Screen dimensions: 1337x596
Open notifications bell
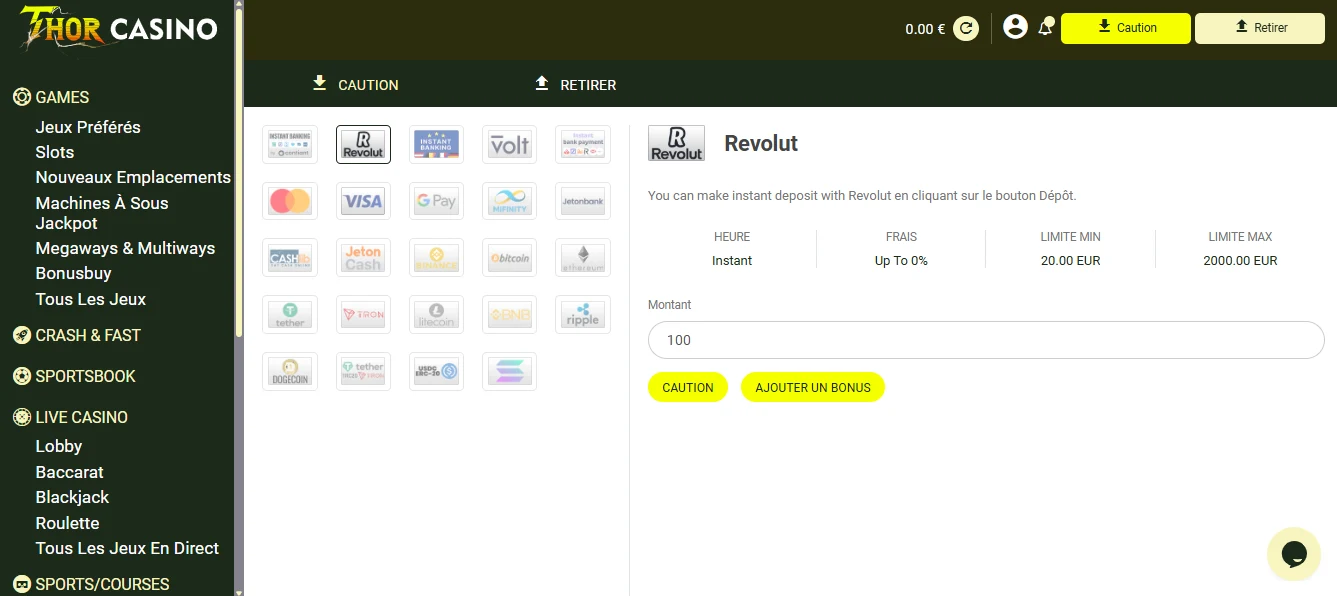[1045, 27]
